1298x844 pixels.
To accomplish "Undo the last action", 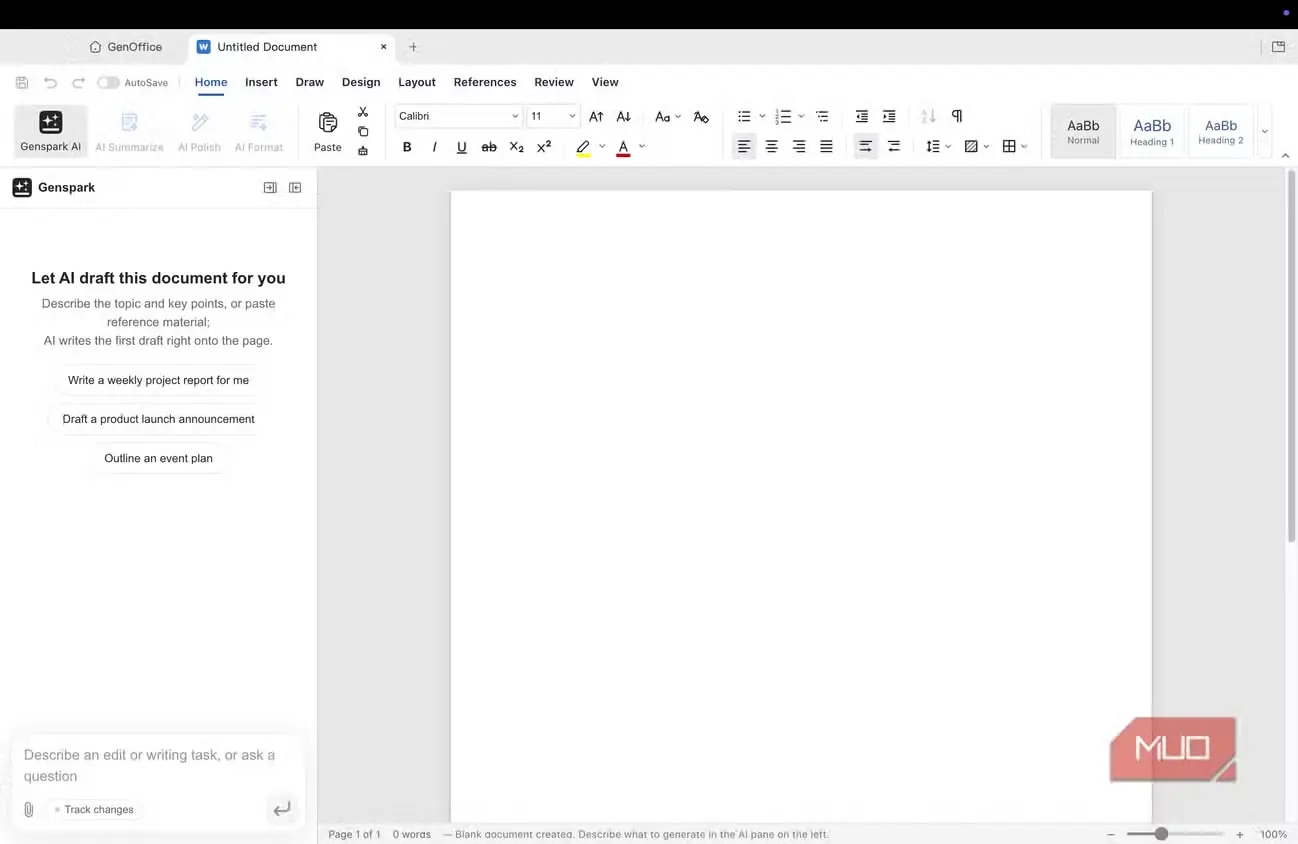I will [x=50, y=83].
